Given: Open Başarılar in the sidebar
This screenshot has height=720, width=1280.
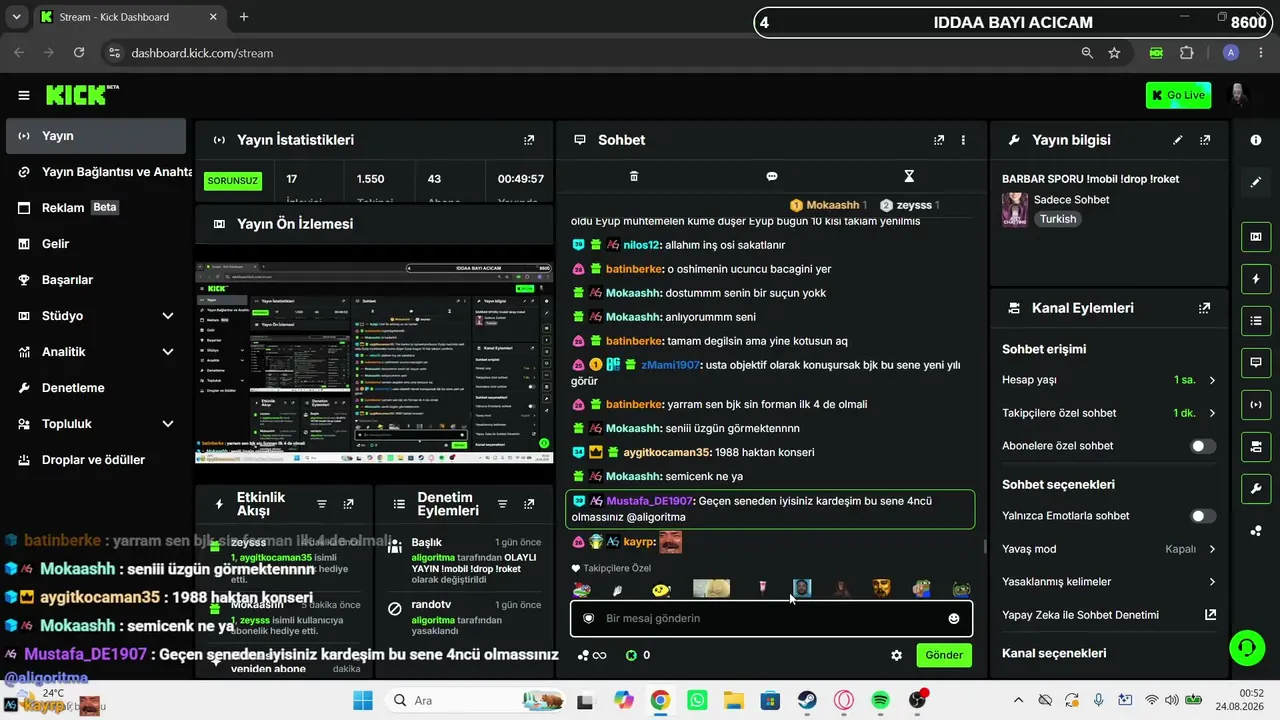Looking at the screenshot, I should click(x=96, y=280).
